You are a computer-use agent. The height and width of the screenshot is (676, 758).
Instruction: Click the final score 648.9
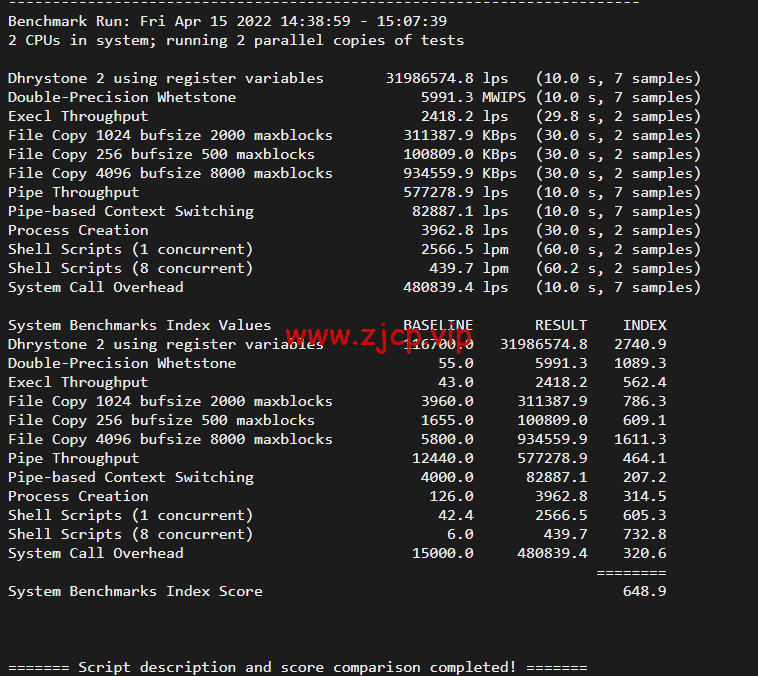(x=644, y=591)
